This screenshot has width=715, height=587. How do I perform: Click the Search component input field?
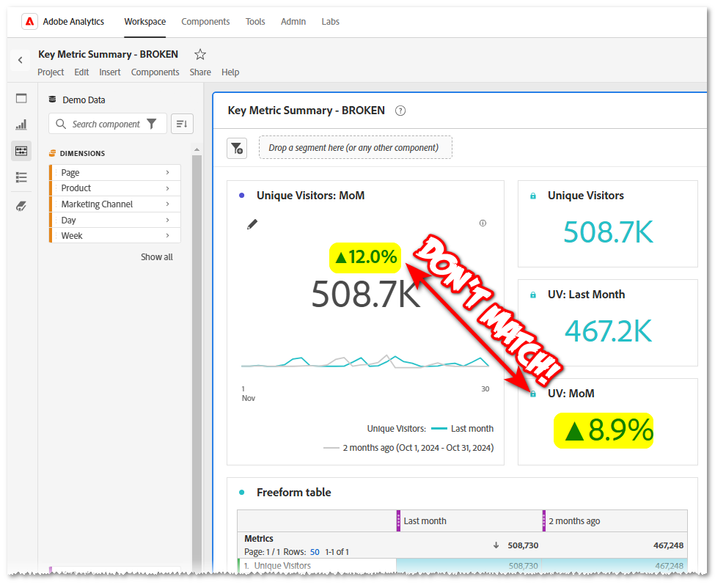tap(105, 124)
